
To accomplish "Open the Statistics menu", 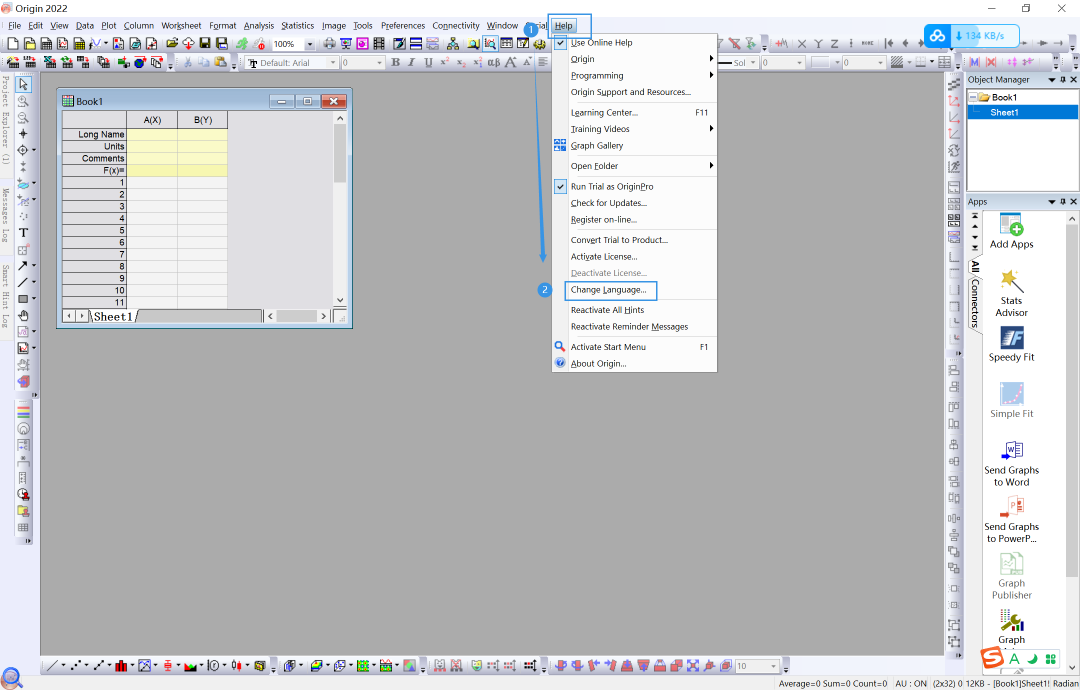I will click(x=298, y=25).
